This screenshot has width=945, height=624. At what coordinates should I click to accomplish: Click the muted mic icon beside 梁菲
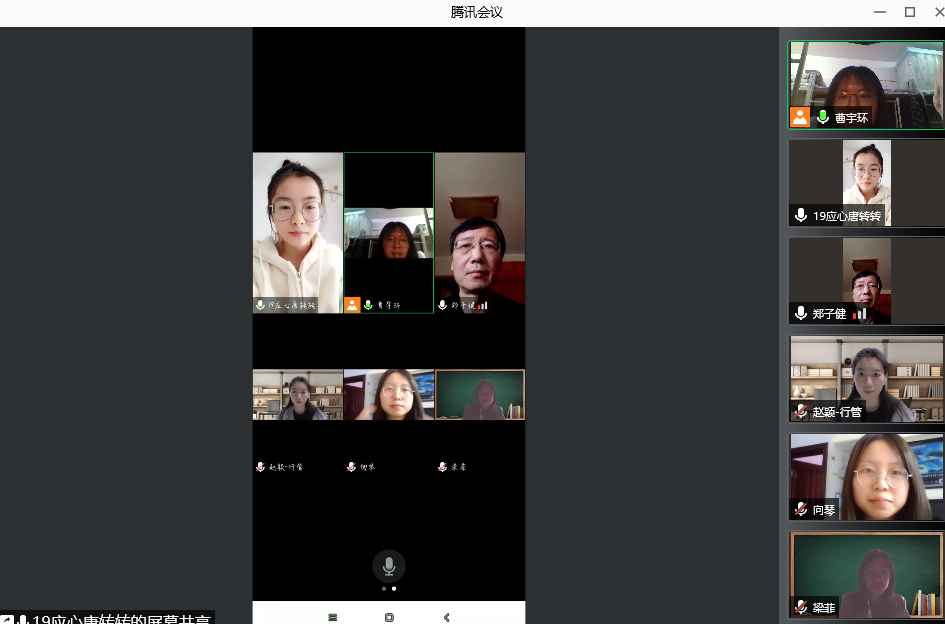[x=800, y=607]
